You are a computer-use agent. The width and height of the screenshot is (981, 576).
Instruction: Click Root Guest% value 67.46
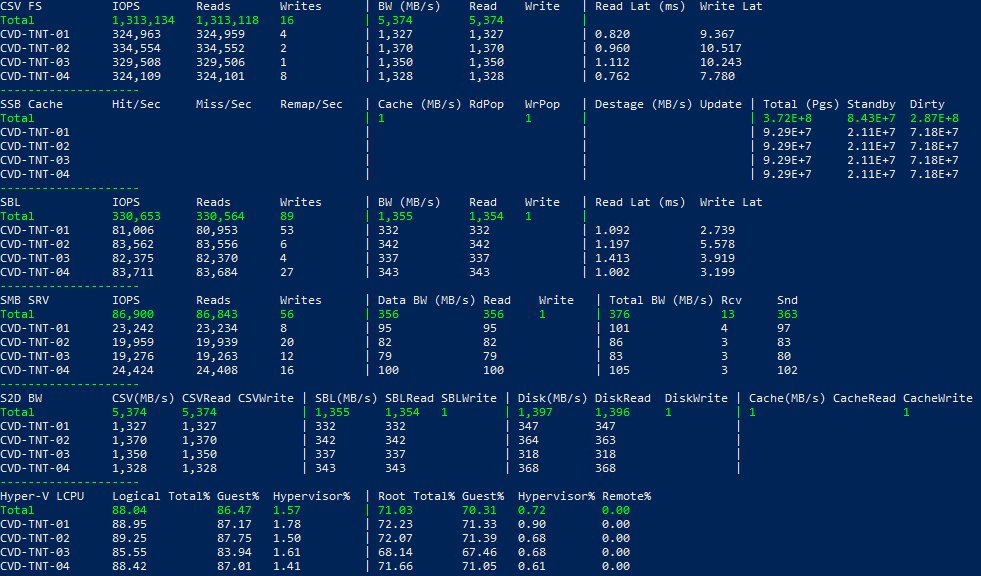(479, 553)
